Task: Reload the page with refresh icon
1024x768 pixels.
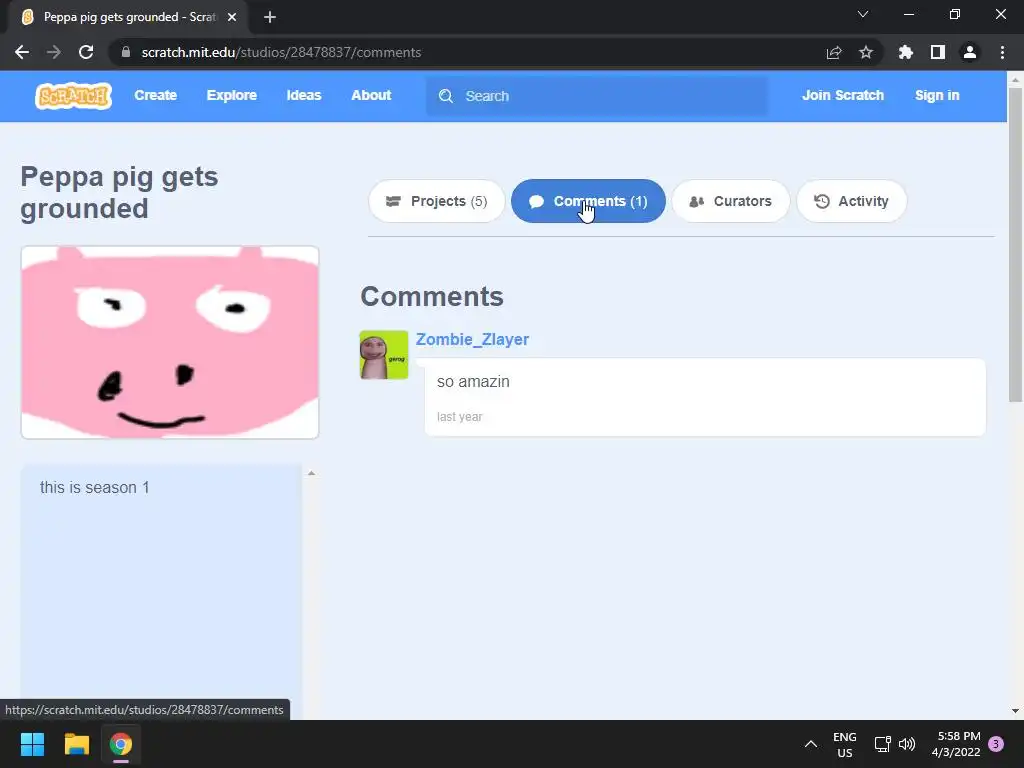Action: pos(86,52)
